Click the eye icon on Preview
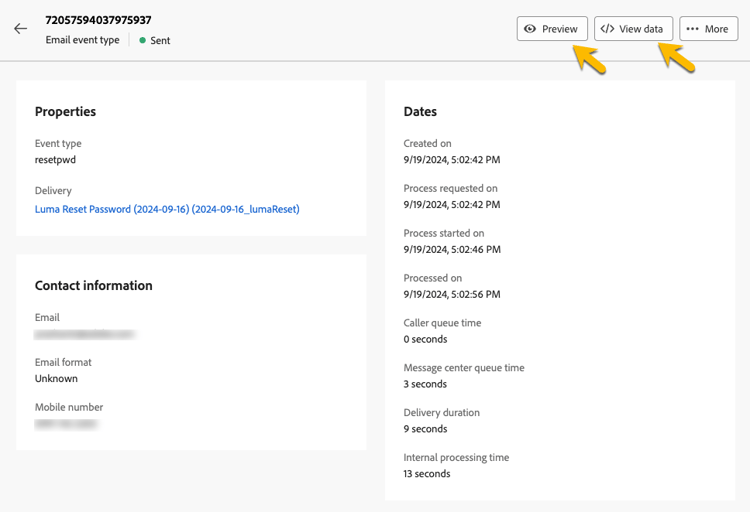 (531, 29)
